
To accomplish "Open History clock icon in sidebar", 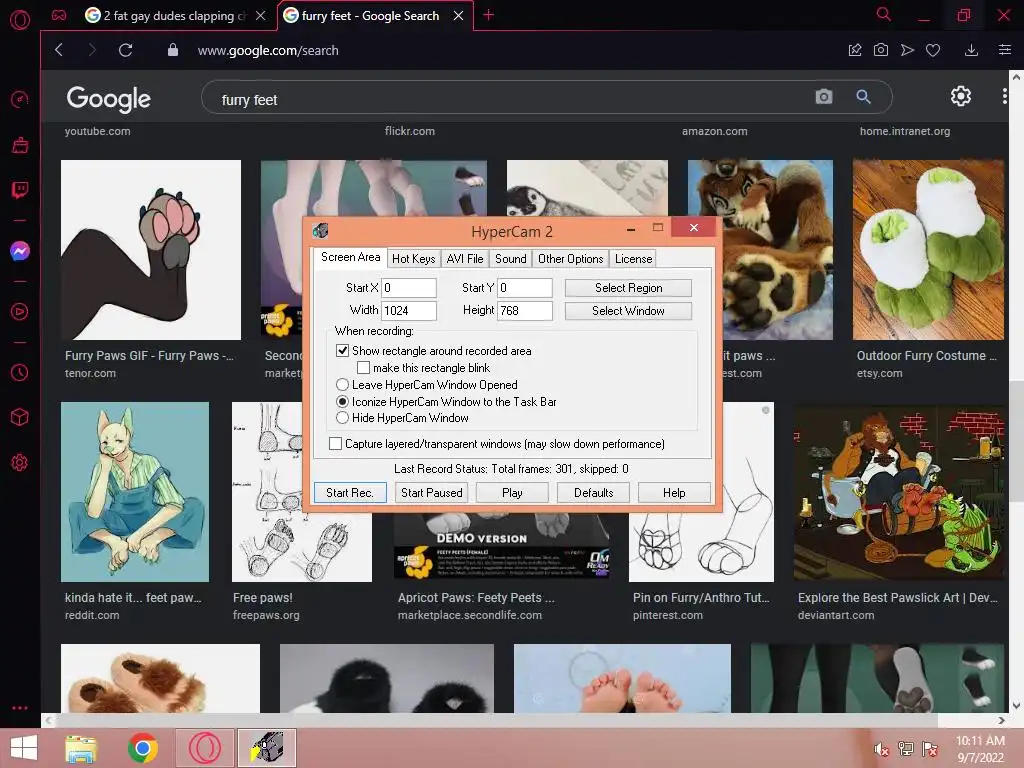I will click(20, 372).
